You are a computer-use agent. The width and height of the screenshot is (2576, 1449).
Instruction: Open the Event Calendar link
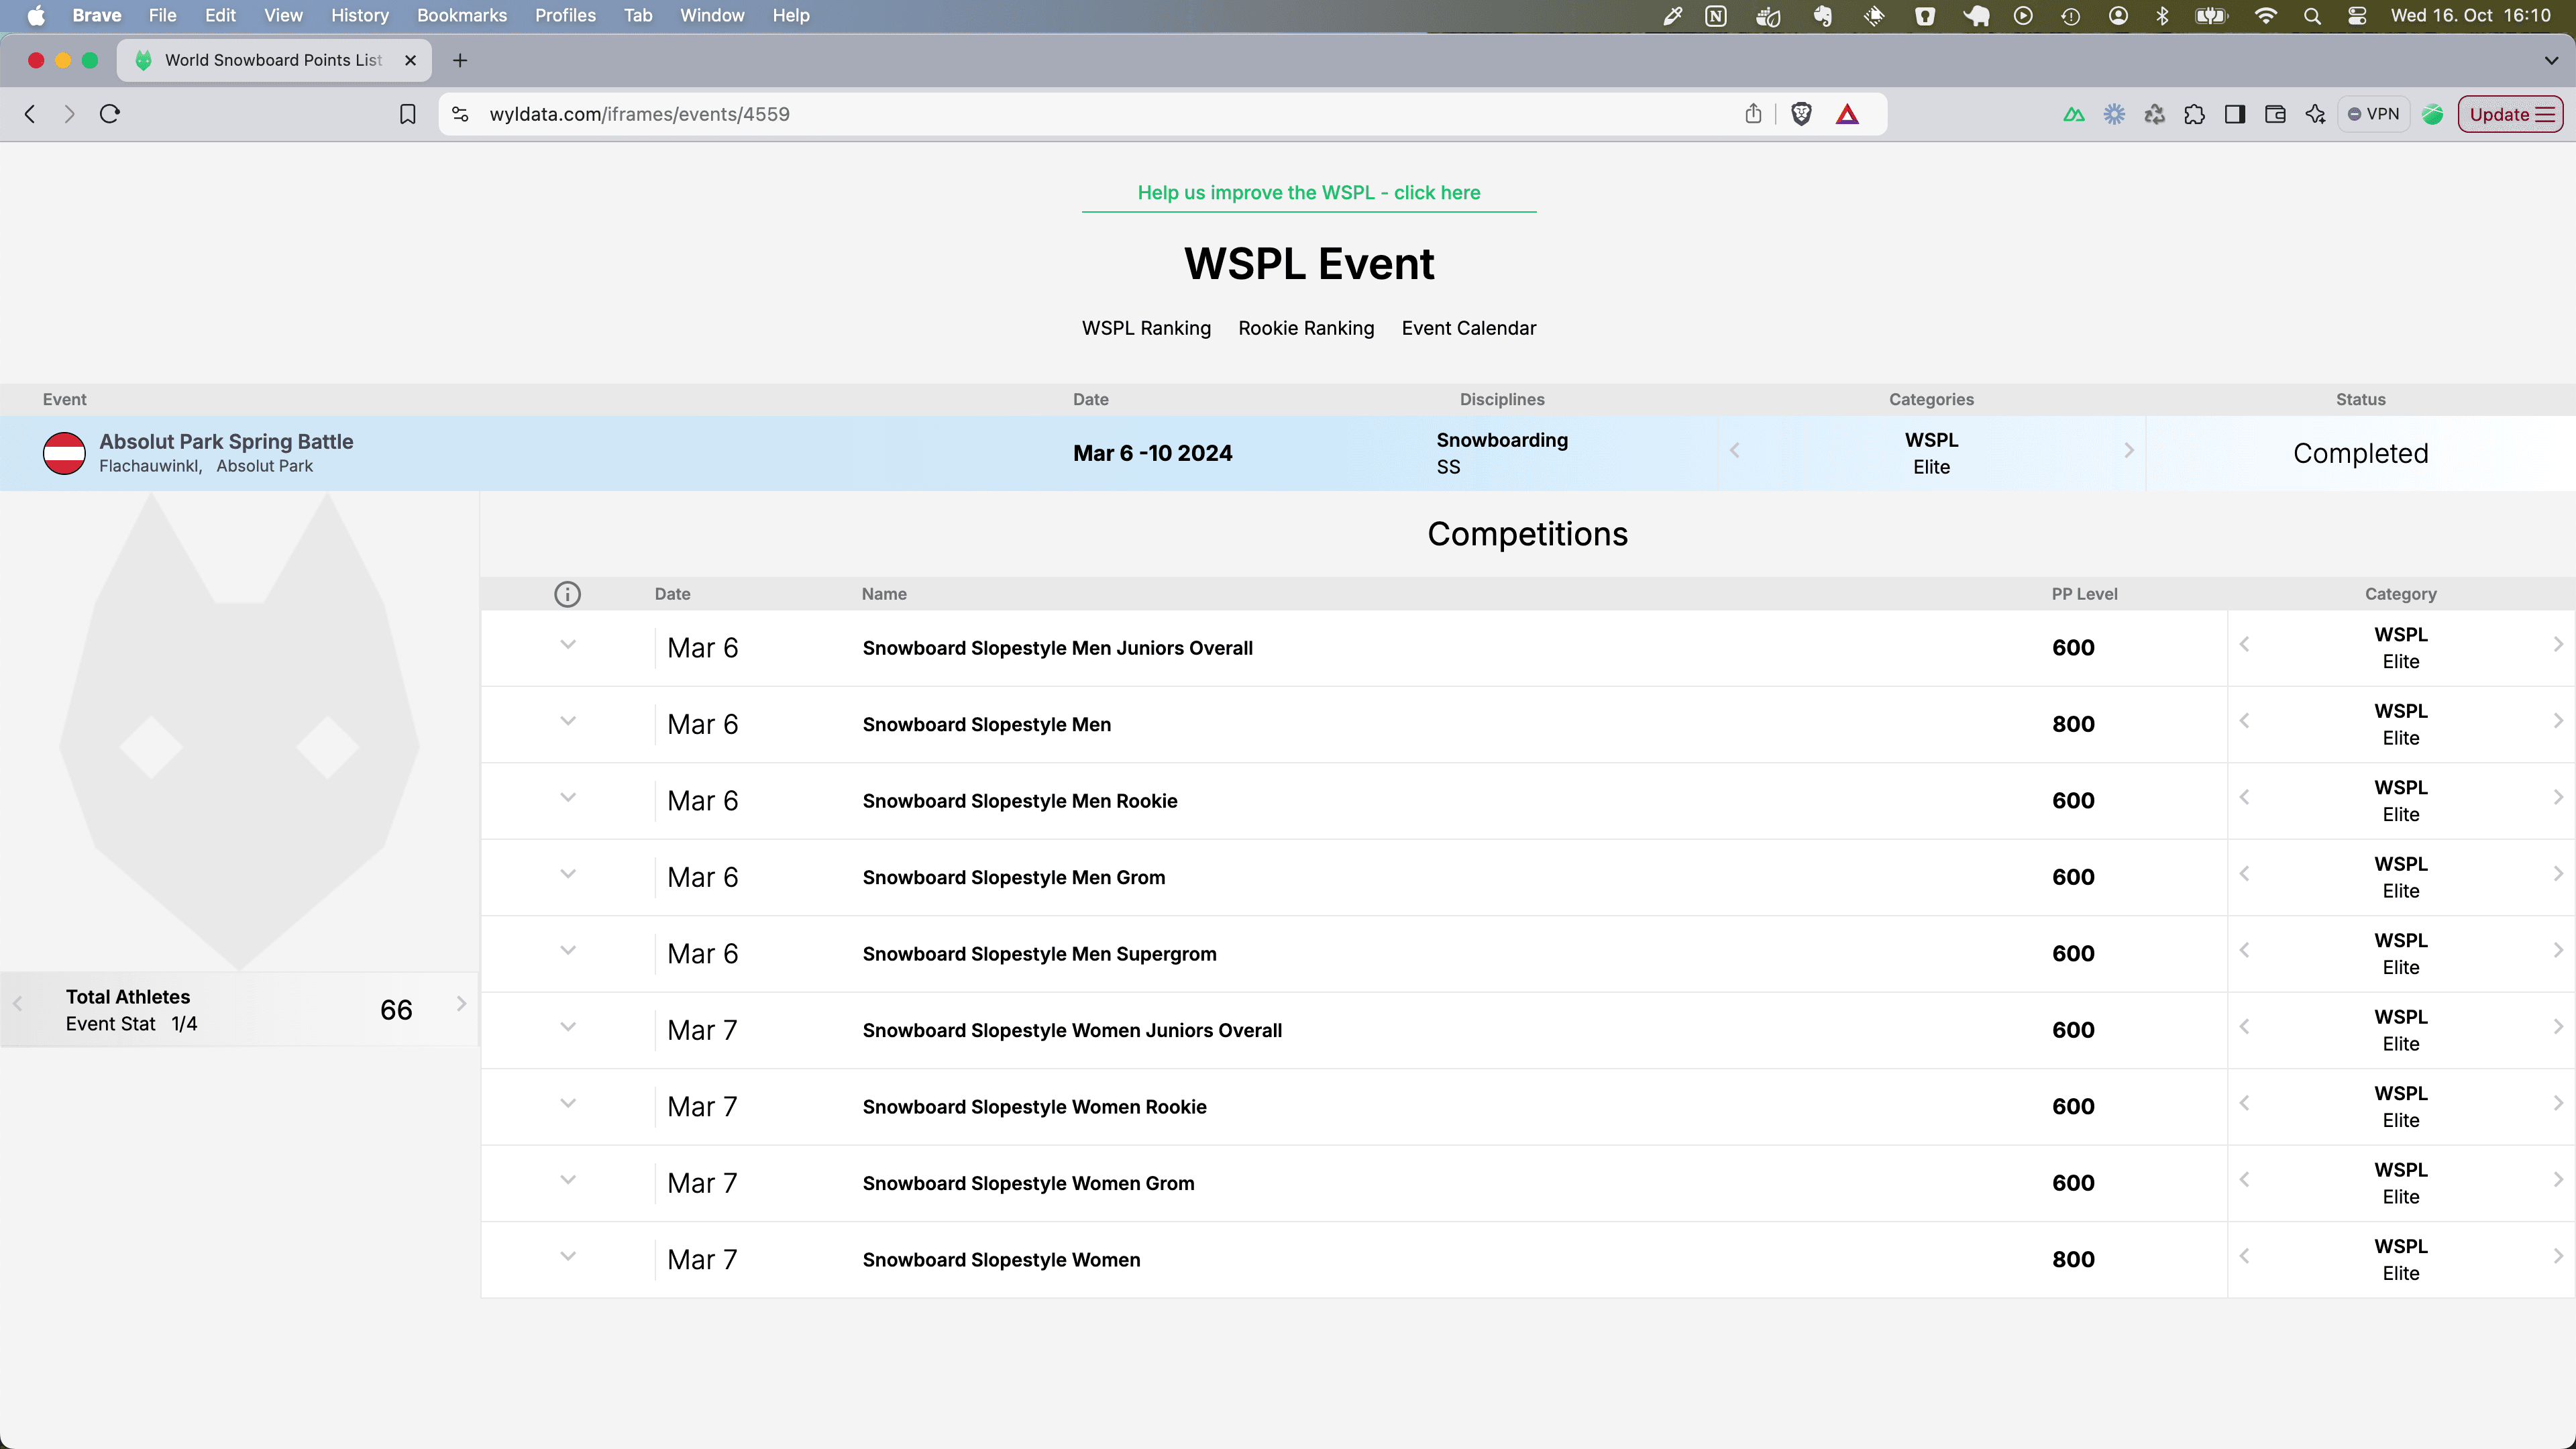(1468, 328)
